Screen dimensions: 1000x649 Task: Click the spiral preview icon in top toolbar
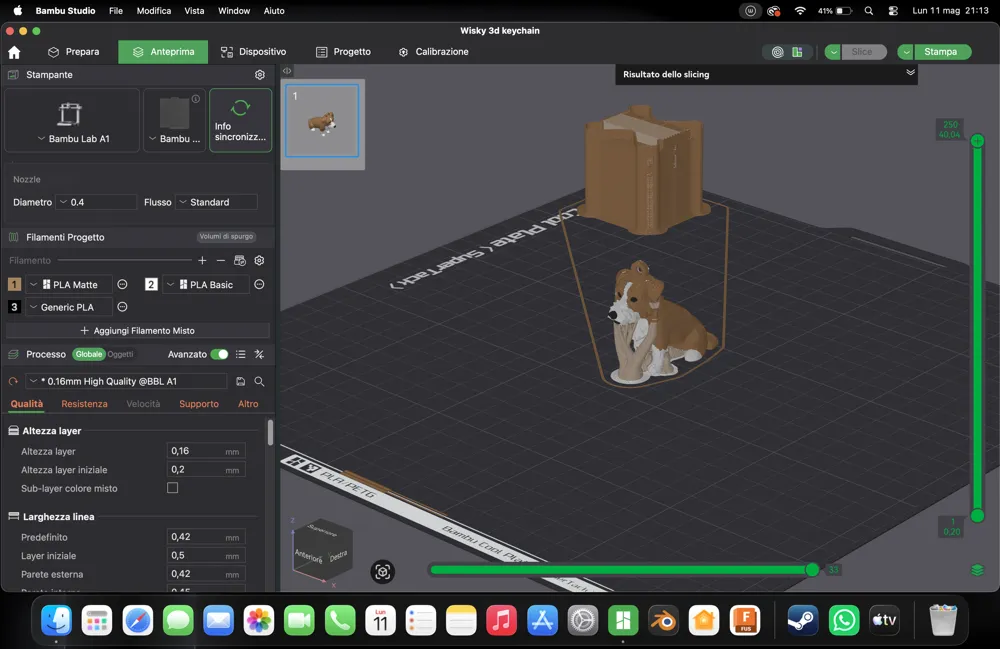777,52
